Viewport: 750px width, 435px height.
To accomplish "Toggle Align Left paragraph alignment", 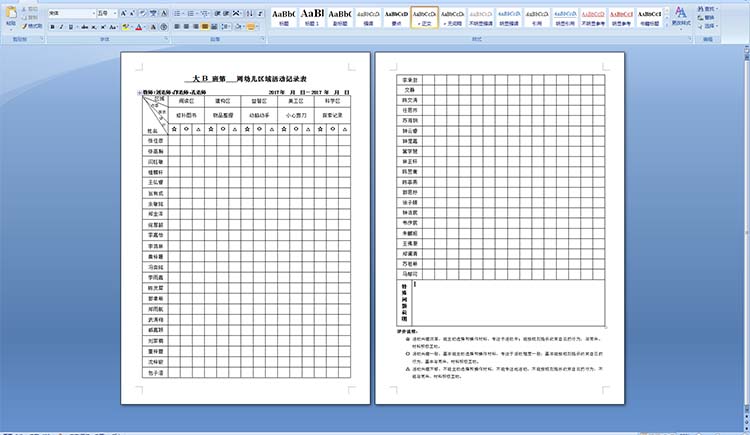I will [x=177, y=27].
